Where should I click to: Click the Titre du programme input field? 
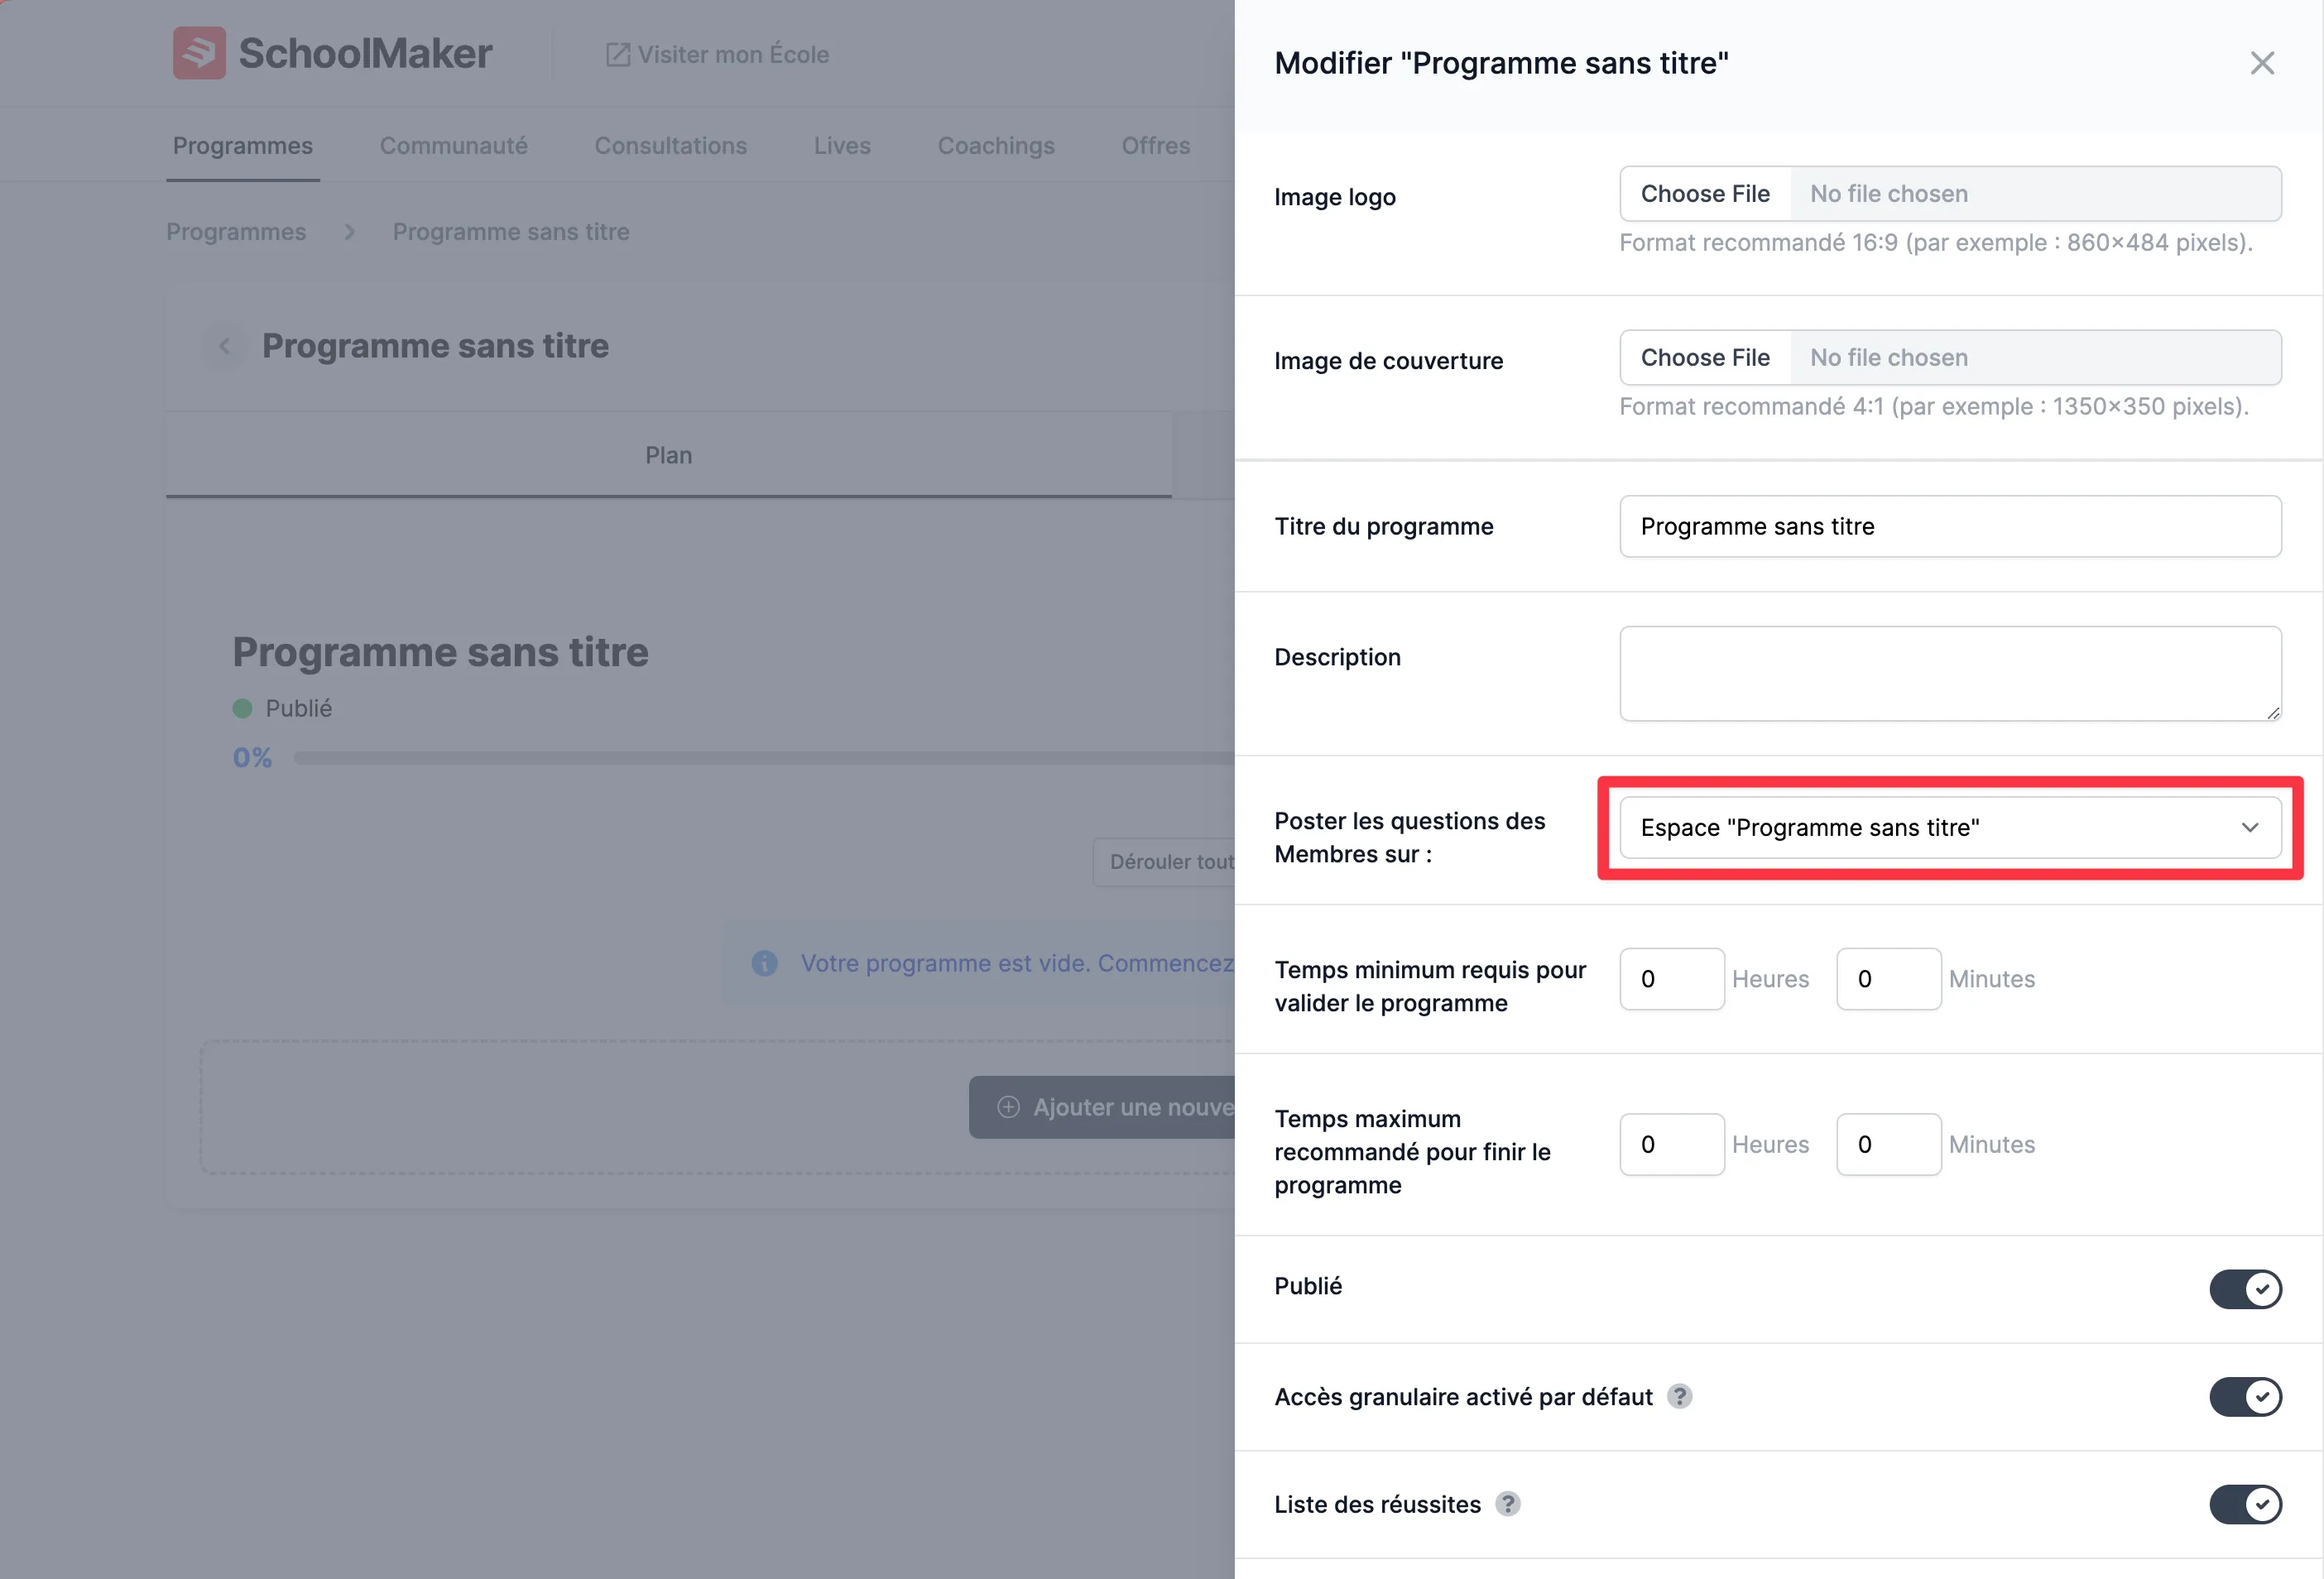(x=1950, y=527)
